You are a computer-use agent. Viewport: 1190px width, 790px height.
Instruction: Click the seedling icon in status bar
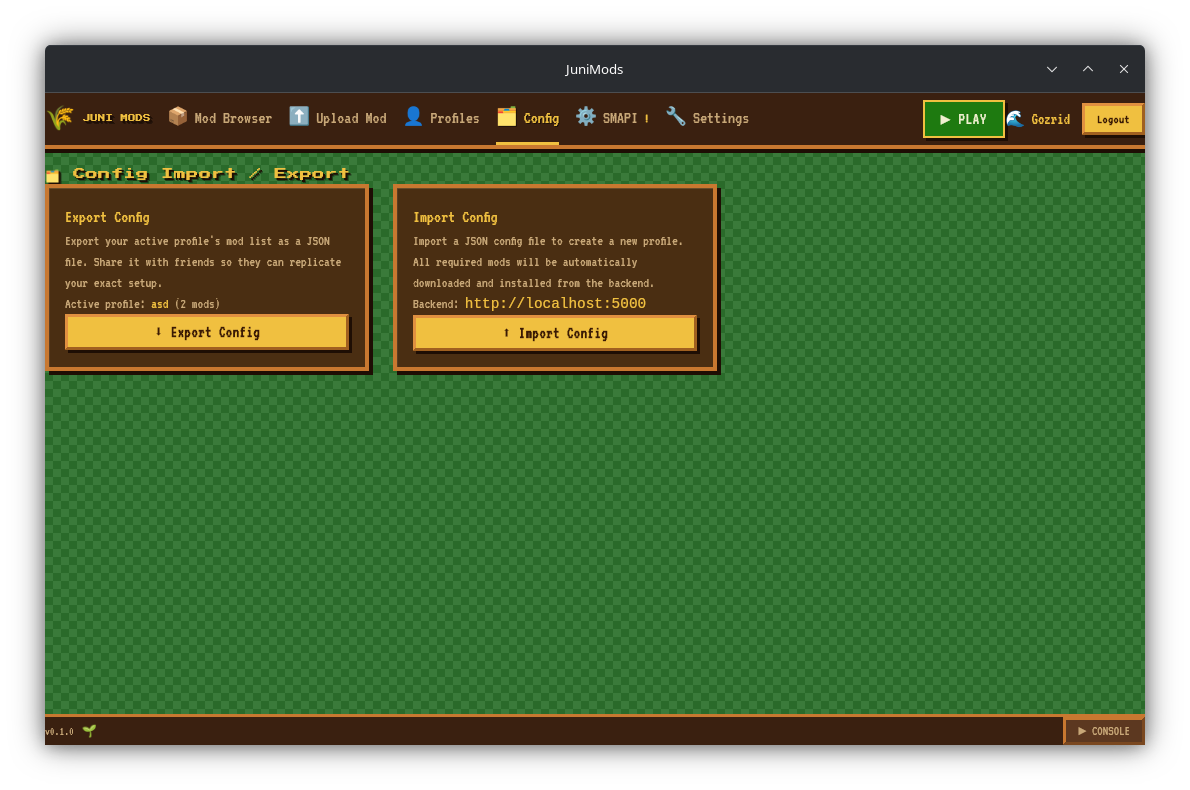tap(90, 731)
